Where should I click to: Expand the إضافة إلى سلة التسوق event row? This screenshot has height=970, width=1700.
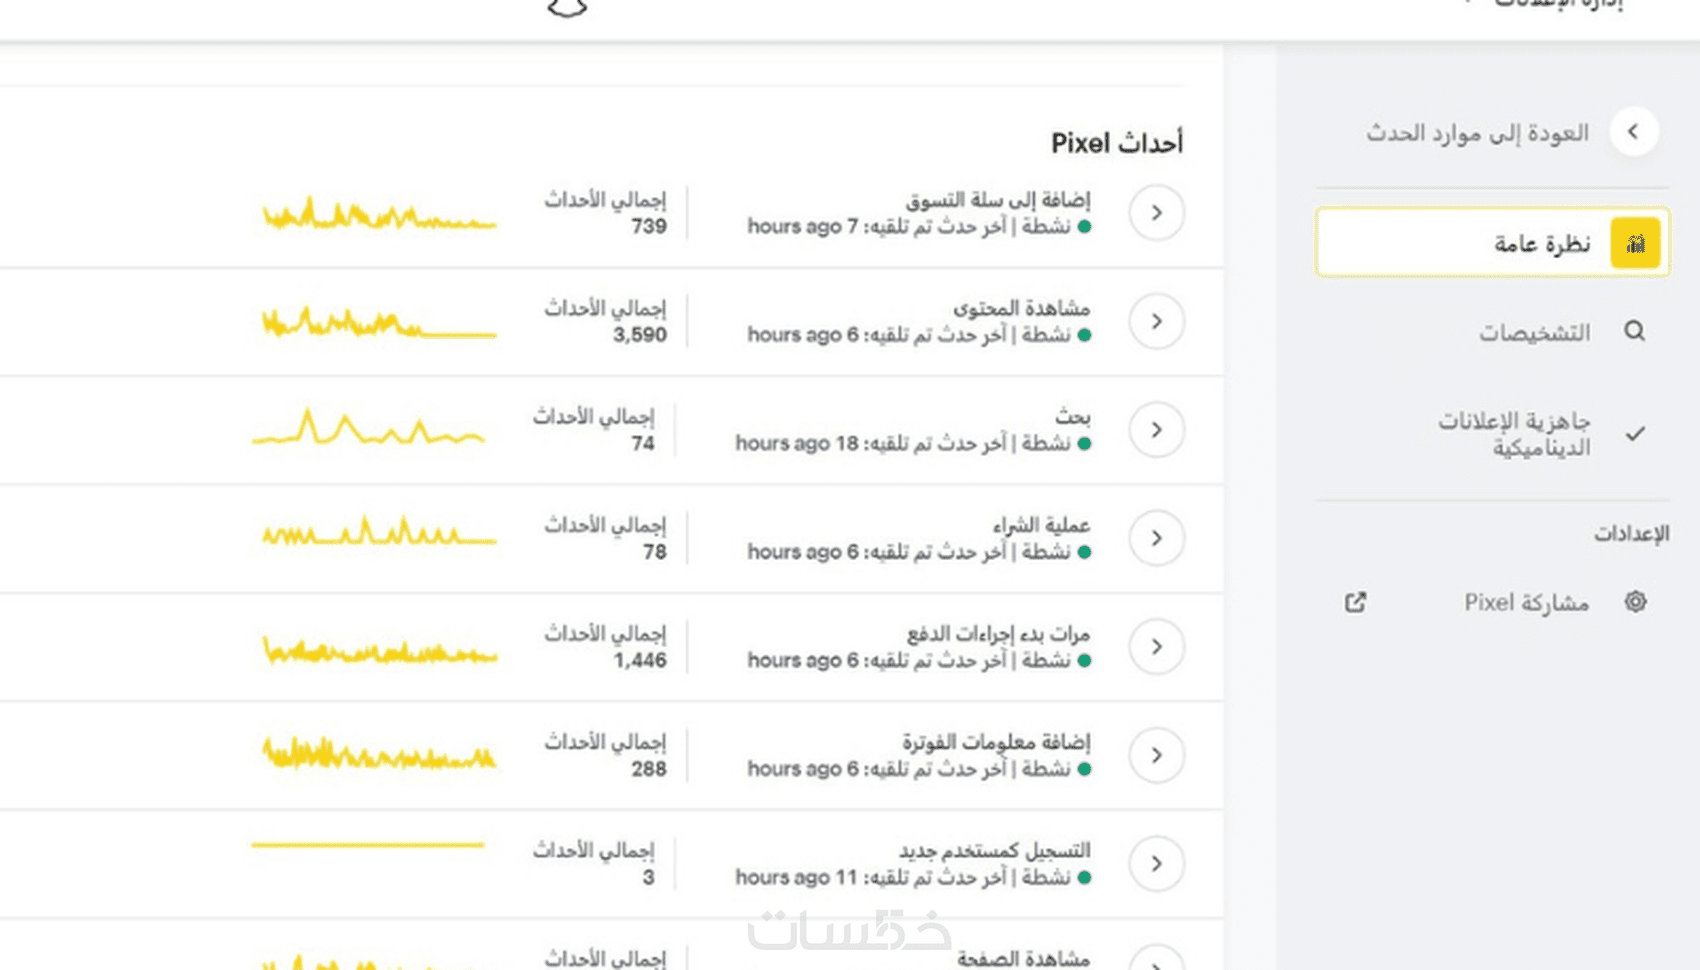[1156, 213]
